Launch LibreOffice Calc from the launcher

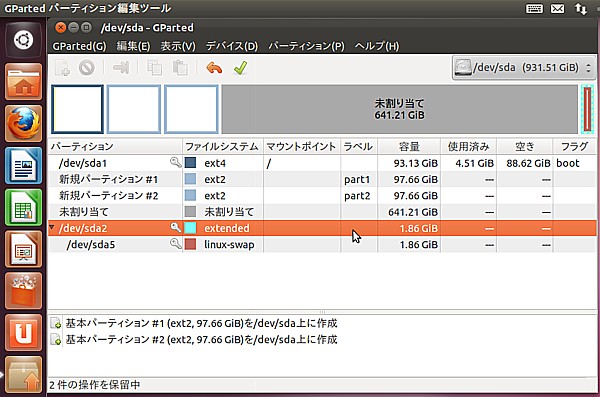tap(23, 207)
